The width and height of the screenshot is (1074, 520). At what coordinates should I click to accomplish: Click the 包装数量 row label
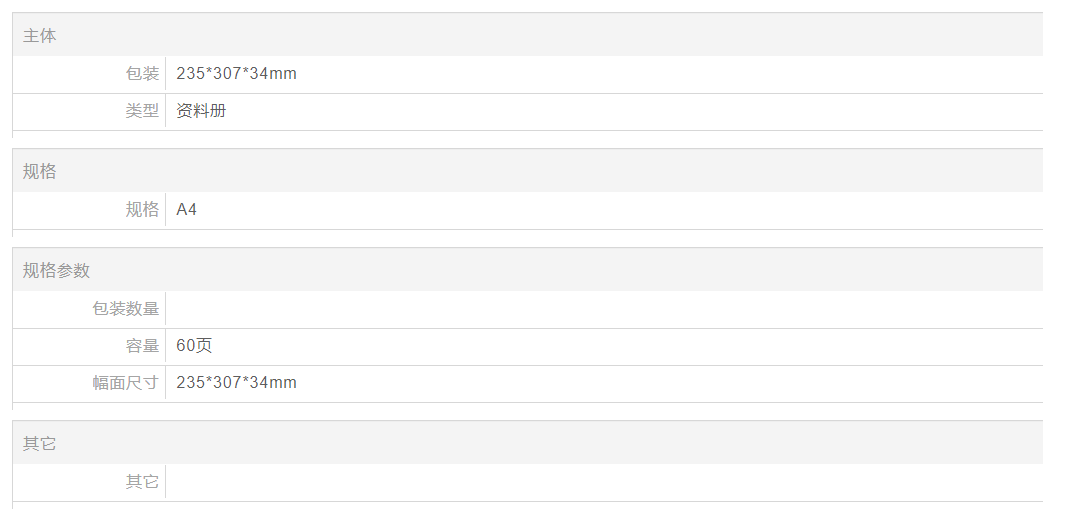pos(126,309)
